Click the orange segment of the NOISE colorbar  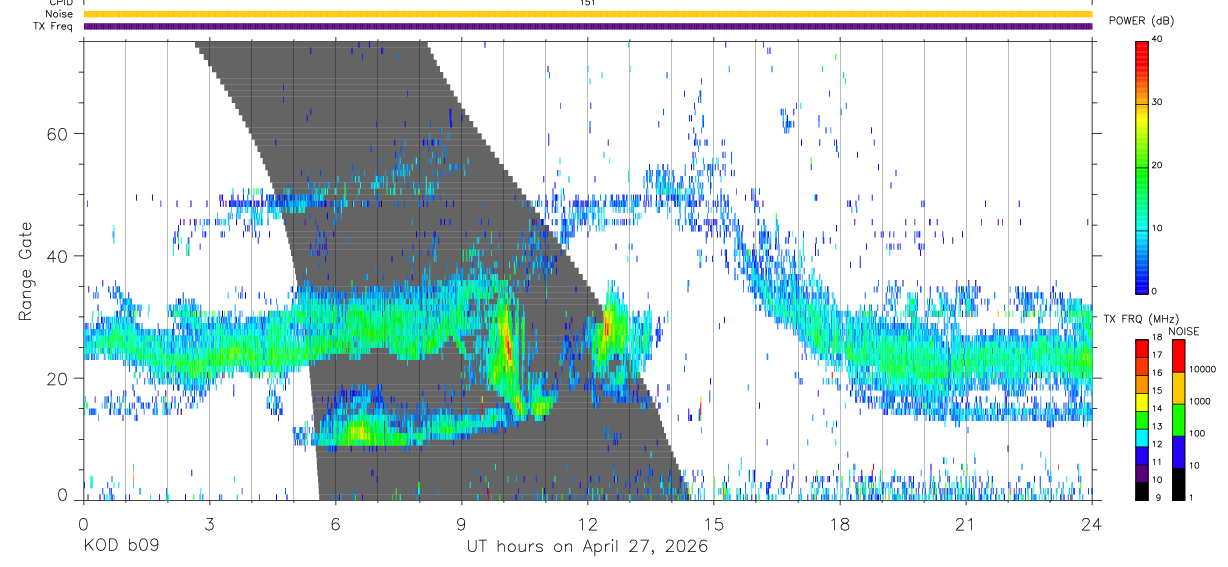coord(1178,388)
